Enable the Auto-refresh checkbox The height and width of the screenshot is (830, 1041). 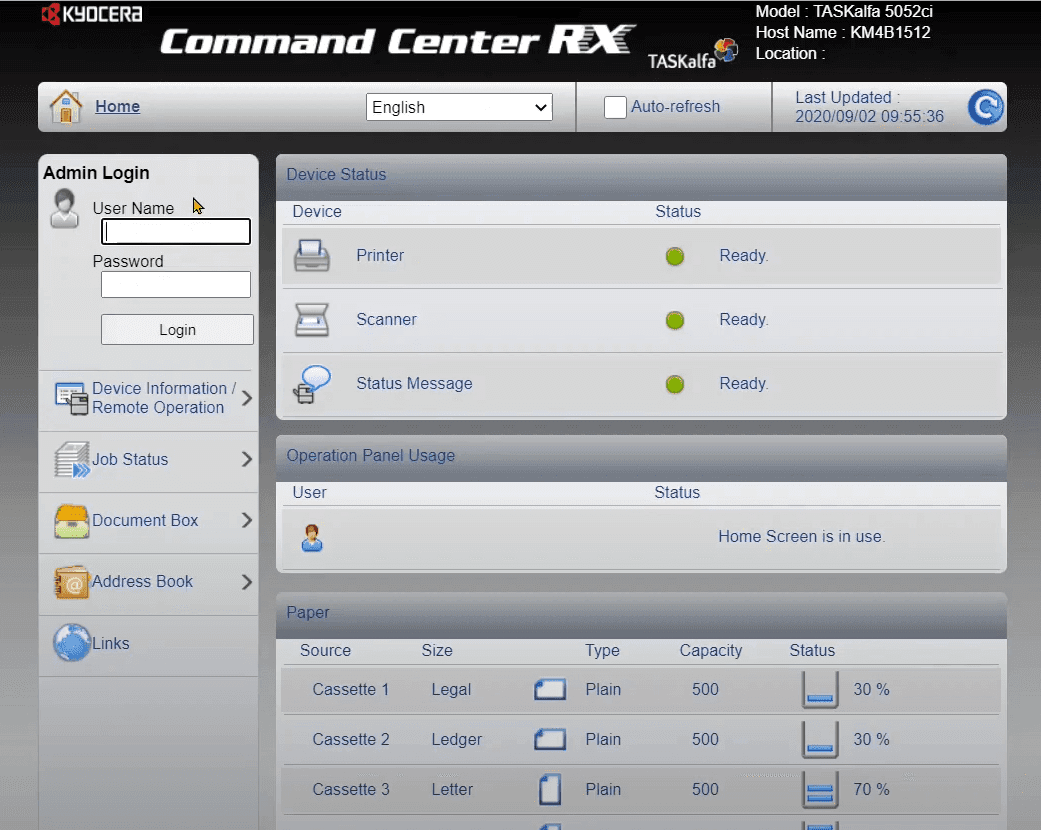pyautogui.click(x=615, y=107)
